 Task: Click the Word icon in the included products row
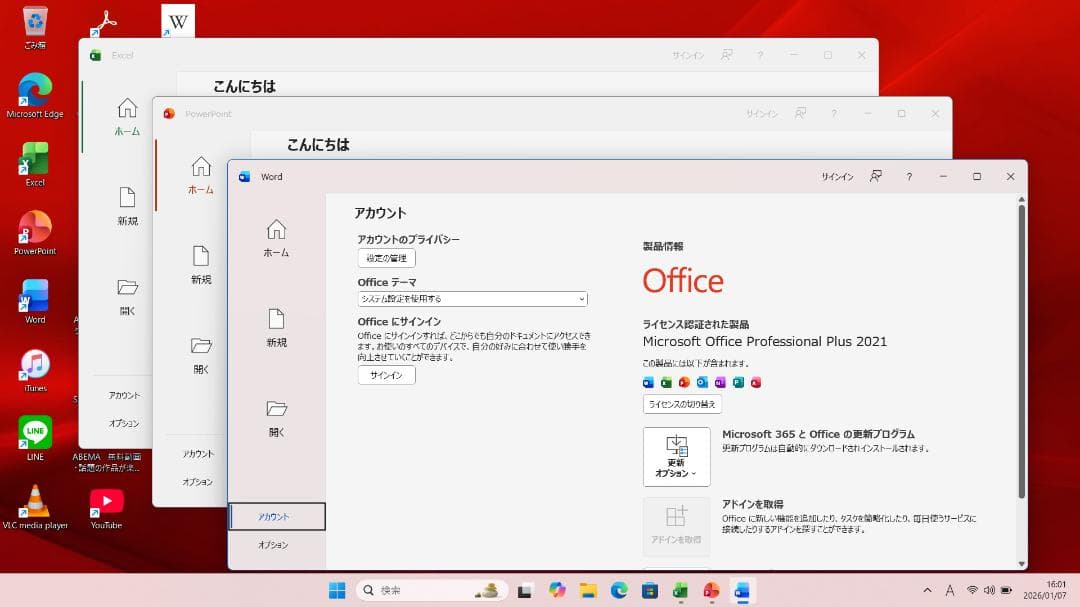point(648,382)
